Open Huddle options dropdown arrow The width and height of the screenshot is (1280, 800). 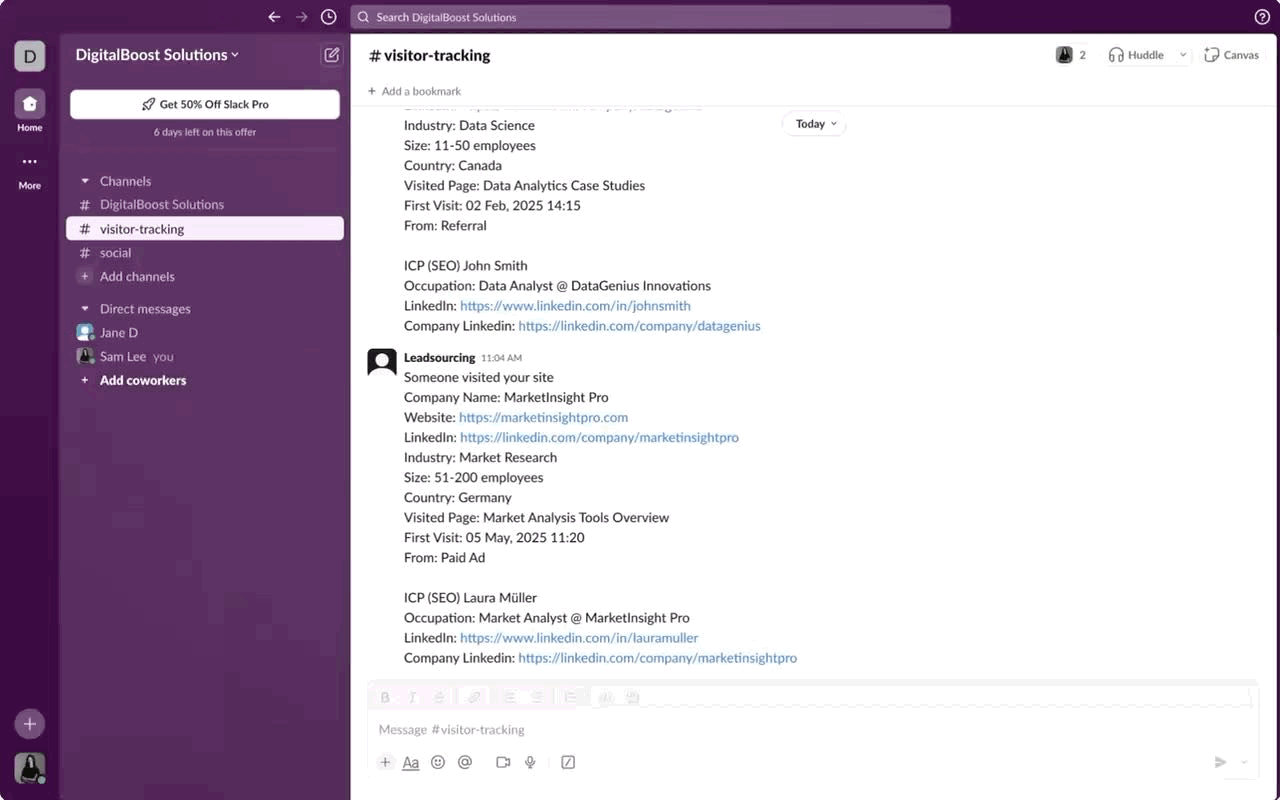1183,55
